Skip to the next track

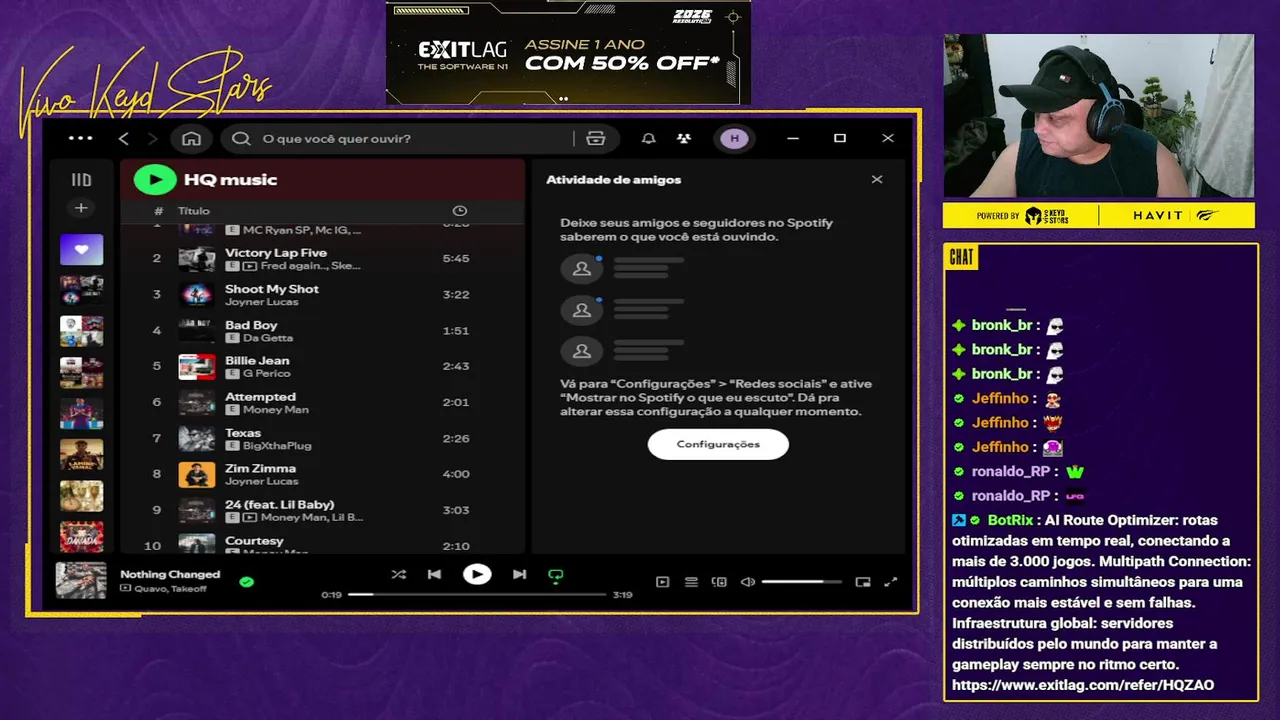519,575
